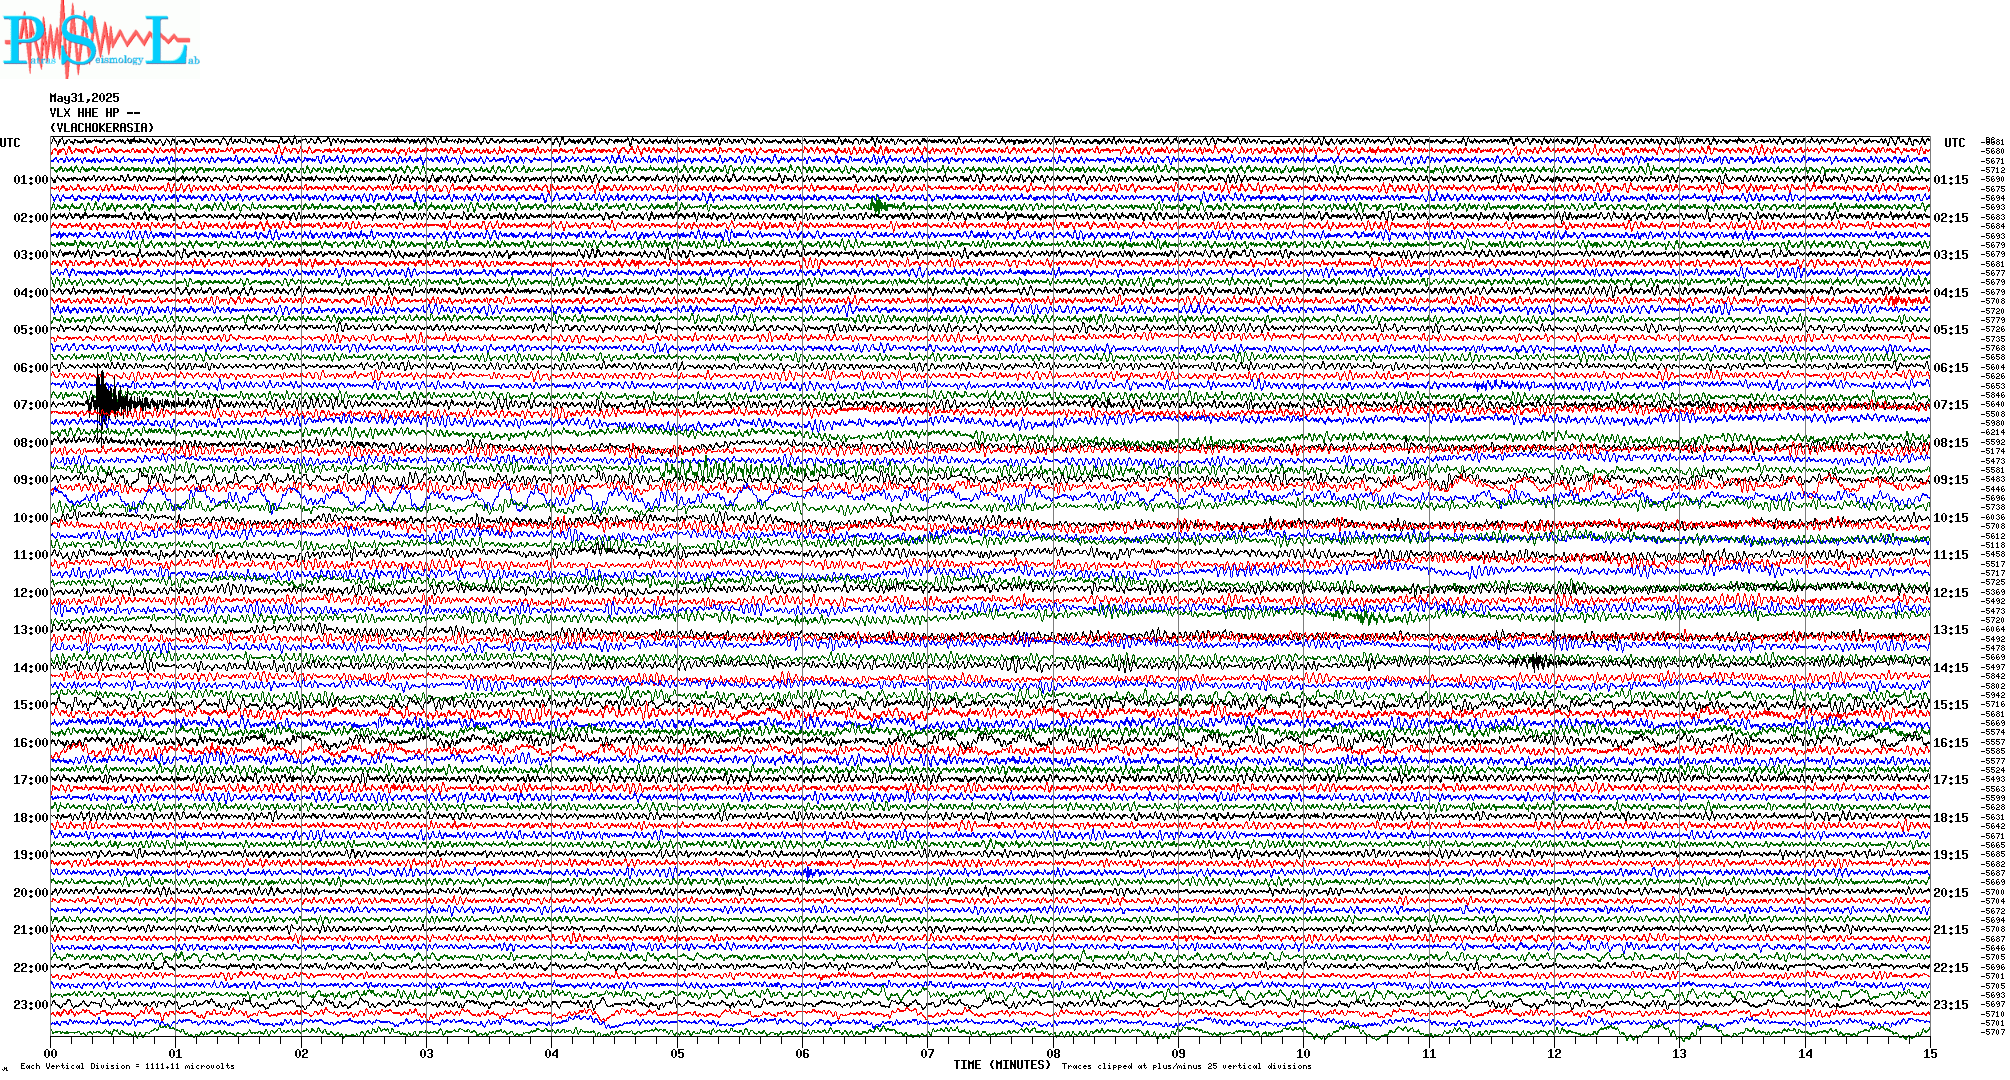Click the Traces clipped at plus/minus note
The height and width of the screenshot is (1080, 2010).
[x=1186, y=1066]
